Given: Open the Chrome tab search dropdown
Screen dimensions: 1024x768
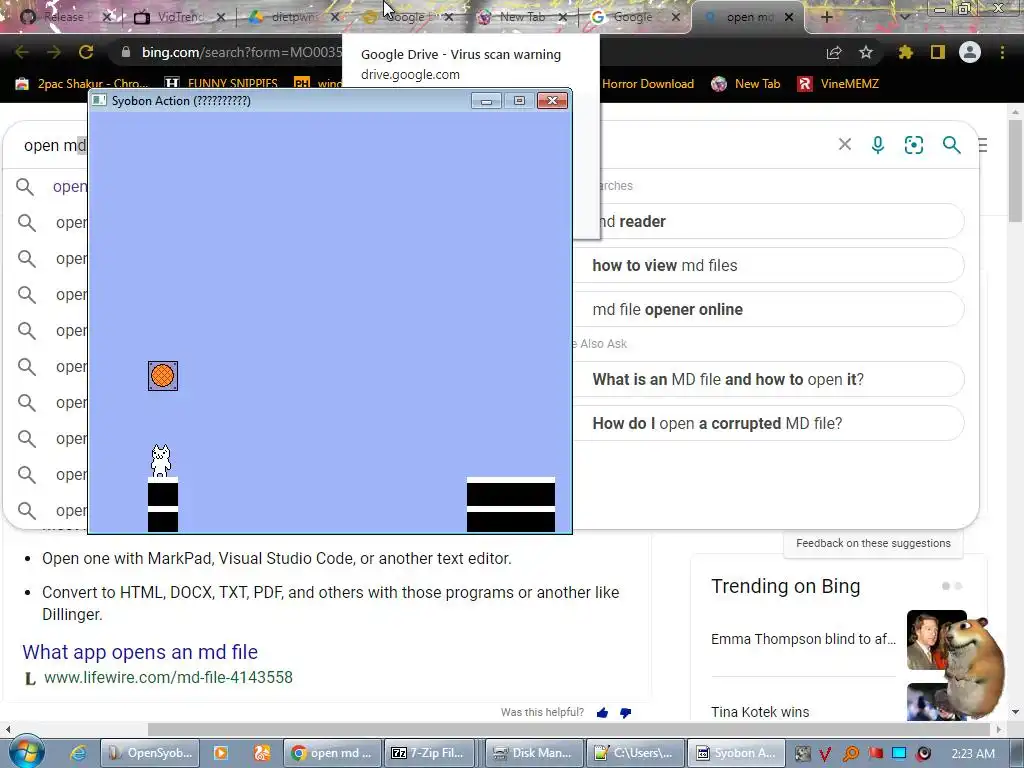Looking at the screenshot, I should coord(904,17).
